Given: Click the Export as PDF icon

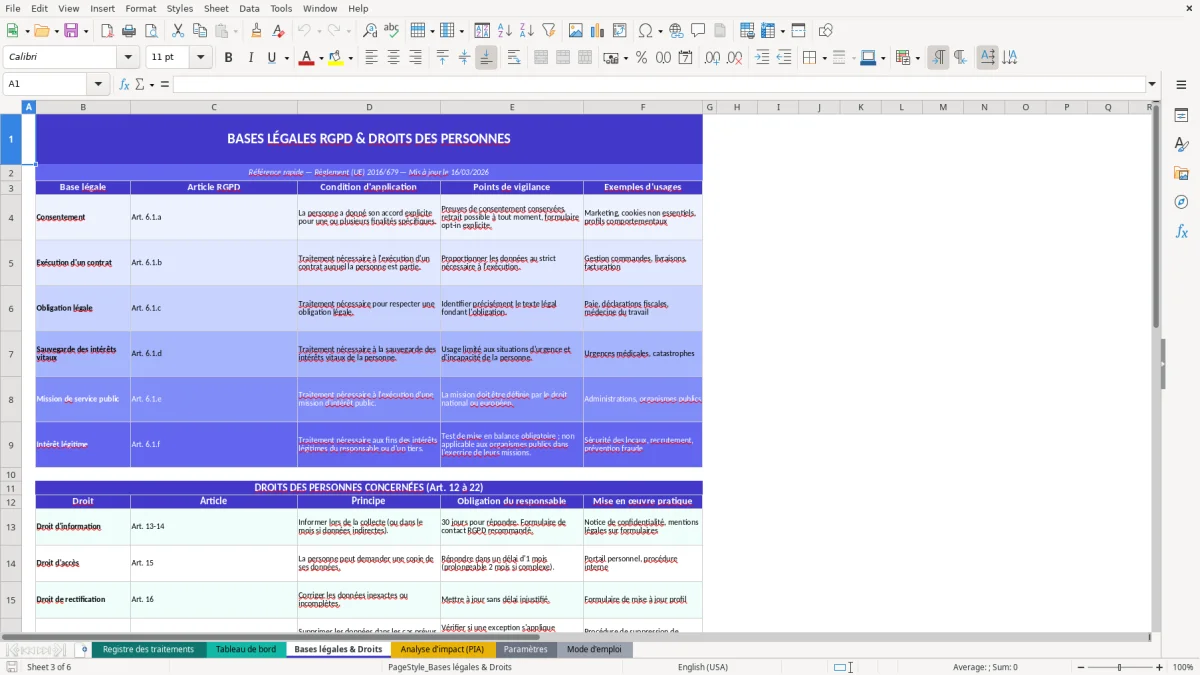Looking at the screenshot, I should tap(107, 31).
